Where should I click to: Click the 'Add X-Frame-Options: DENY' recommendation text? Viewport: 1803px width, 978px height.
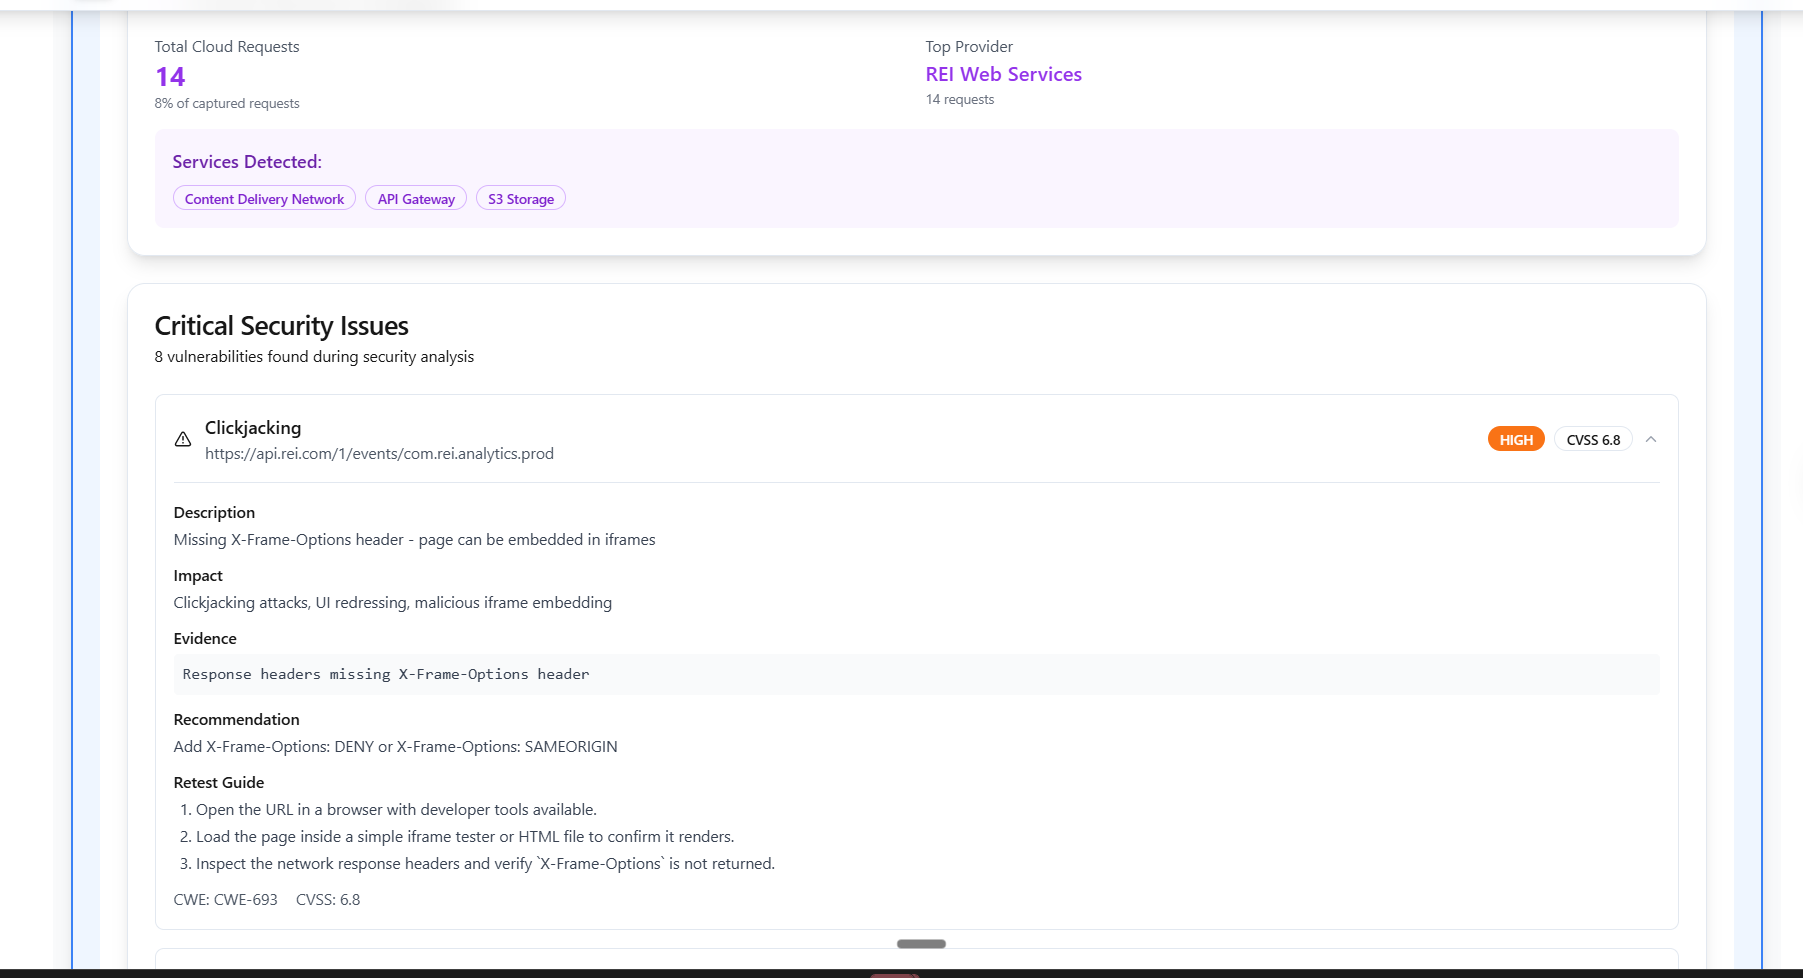[396, 747]
